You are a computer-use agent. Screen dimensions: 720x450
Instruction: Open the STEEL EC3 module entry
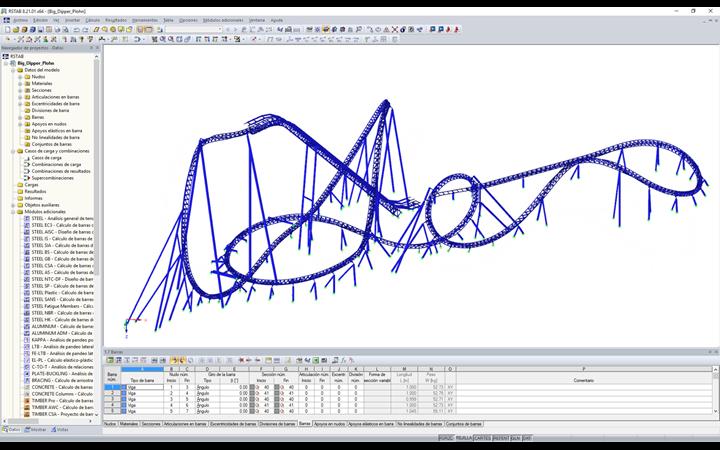[x=62, y=225]
